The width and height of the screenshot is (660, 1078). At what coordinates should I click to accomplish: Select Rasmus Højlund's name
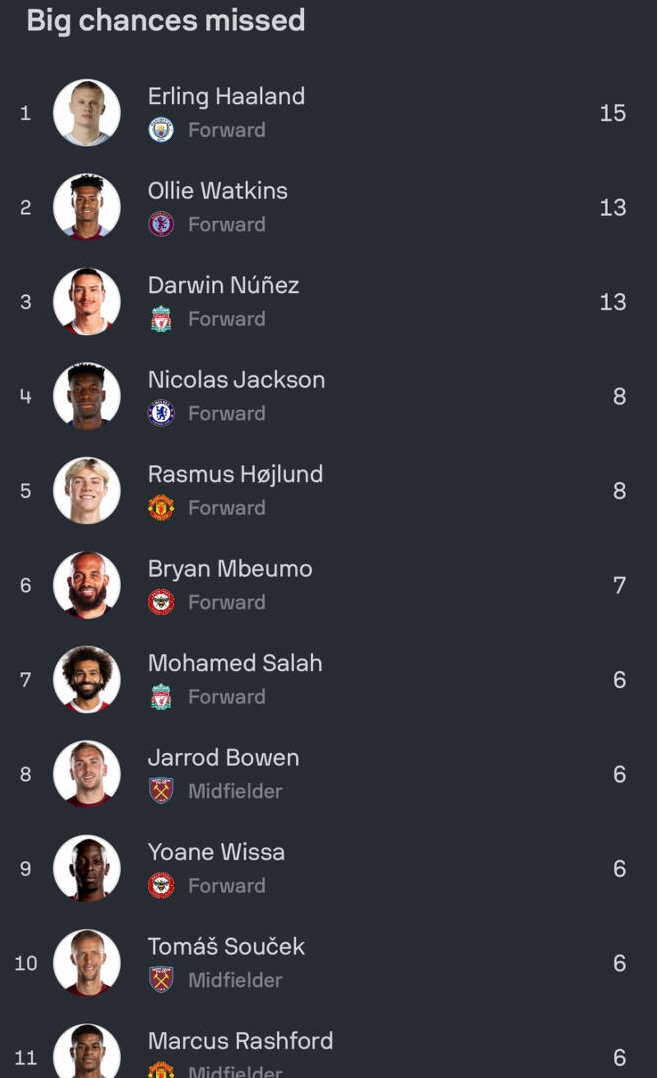pyautogui.click(x=235, y=474)
